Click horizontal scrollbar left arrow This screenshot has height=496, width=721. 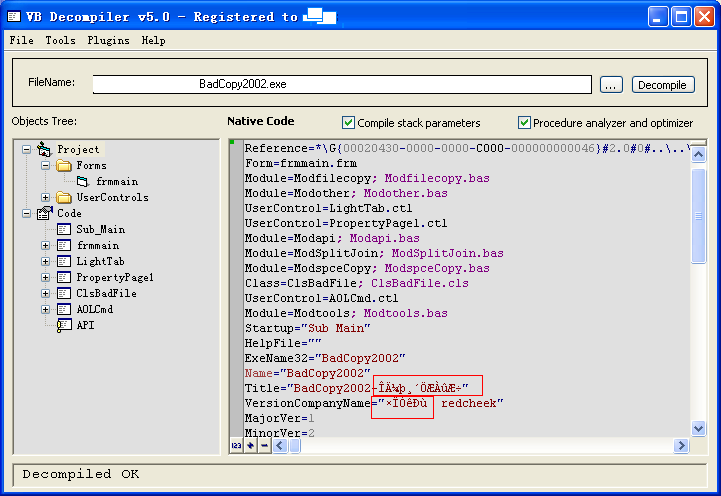click(x=280, y=445)
